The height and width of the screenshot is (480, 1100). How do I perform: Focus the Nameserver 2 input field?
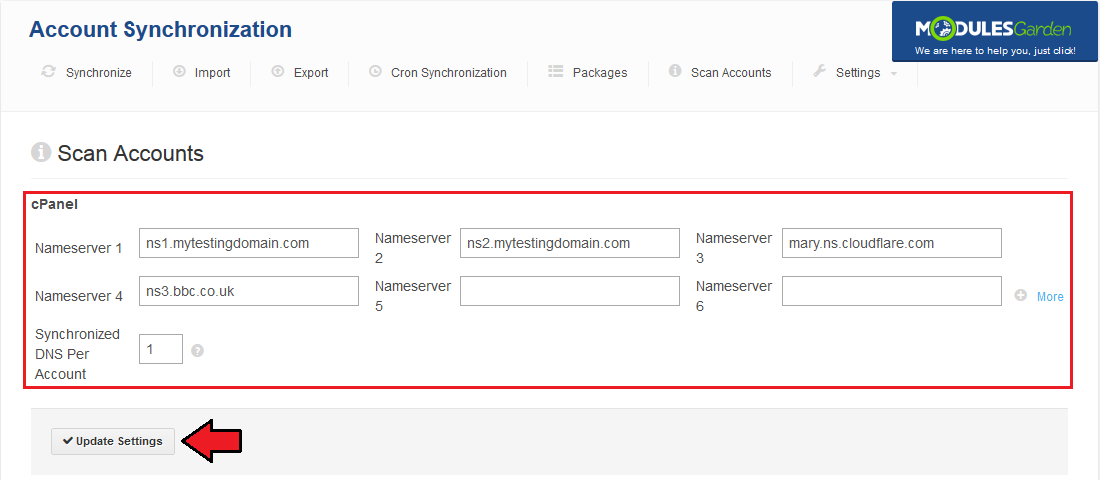570,243
